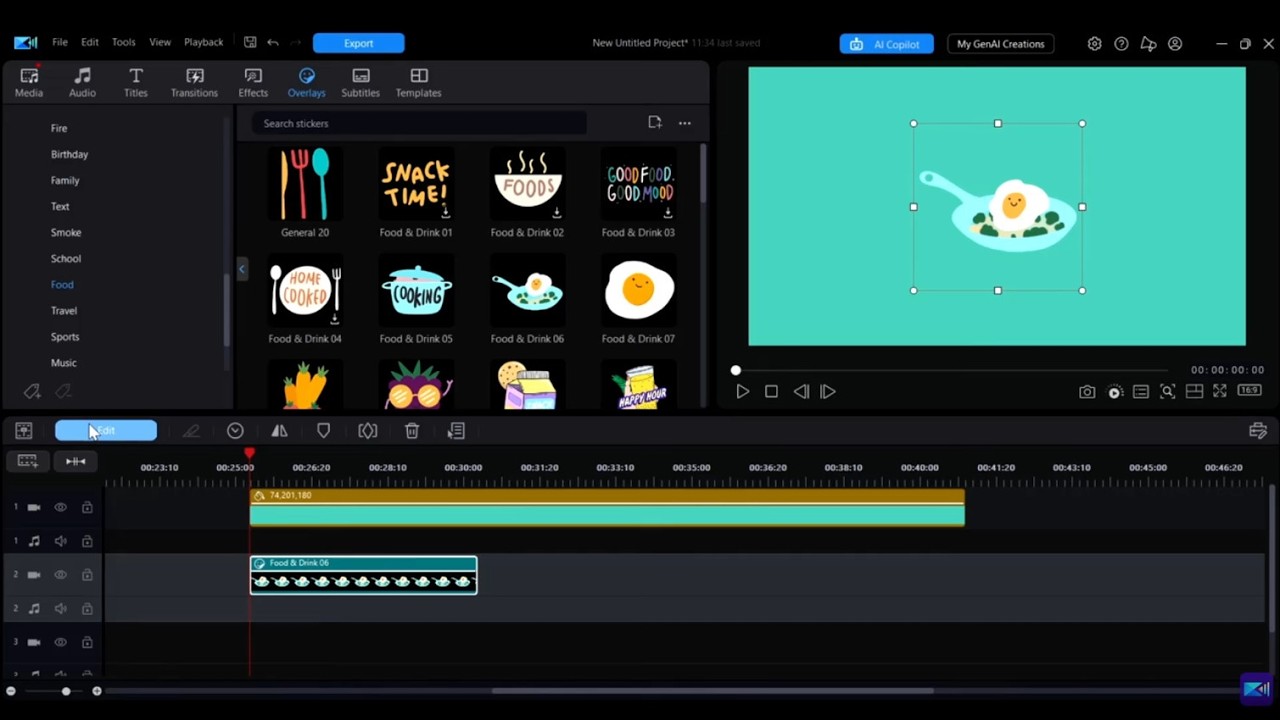Image resolution: width=1280 pixels, height=720 pixels.
Task: Open the Audio room tab
Action: click(x=82, y=83)
